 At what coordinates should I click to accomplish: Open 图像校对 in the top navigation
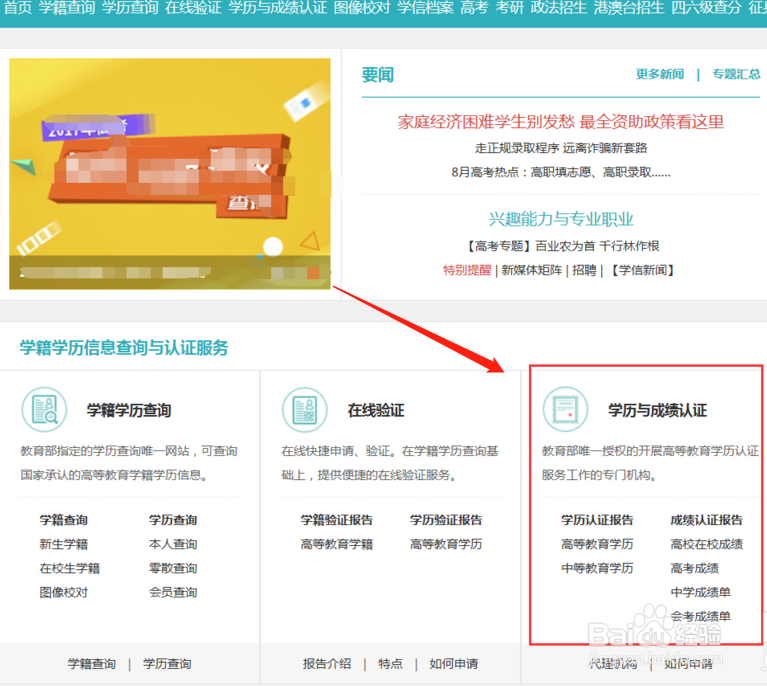(362, 8)
